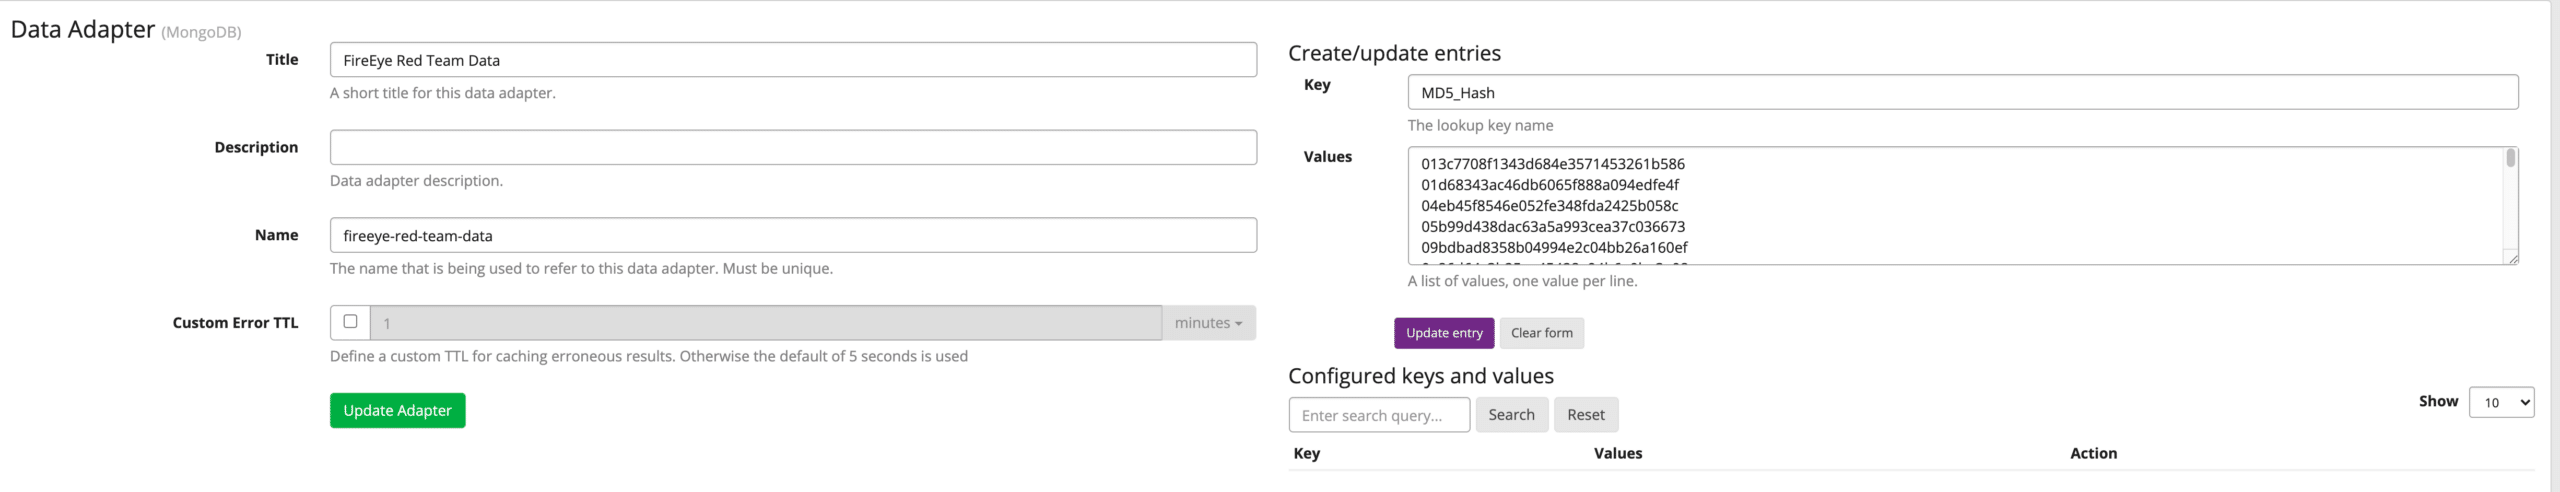Click the Enter search query box
Screen dimensions: 2560x492
click(1378, 415)
